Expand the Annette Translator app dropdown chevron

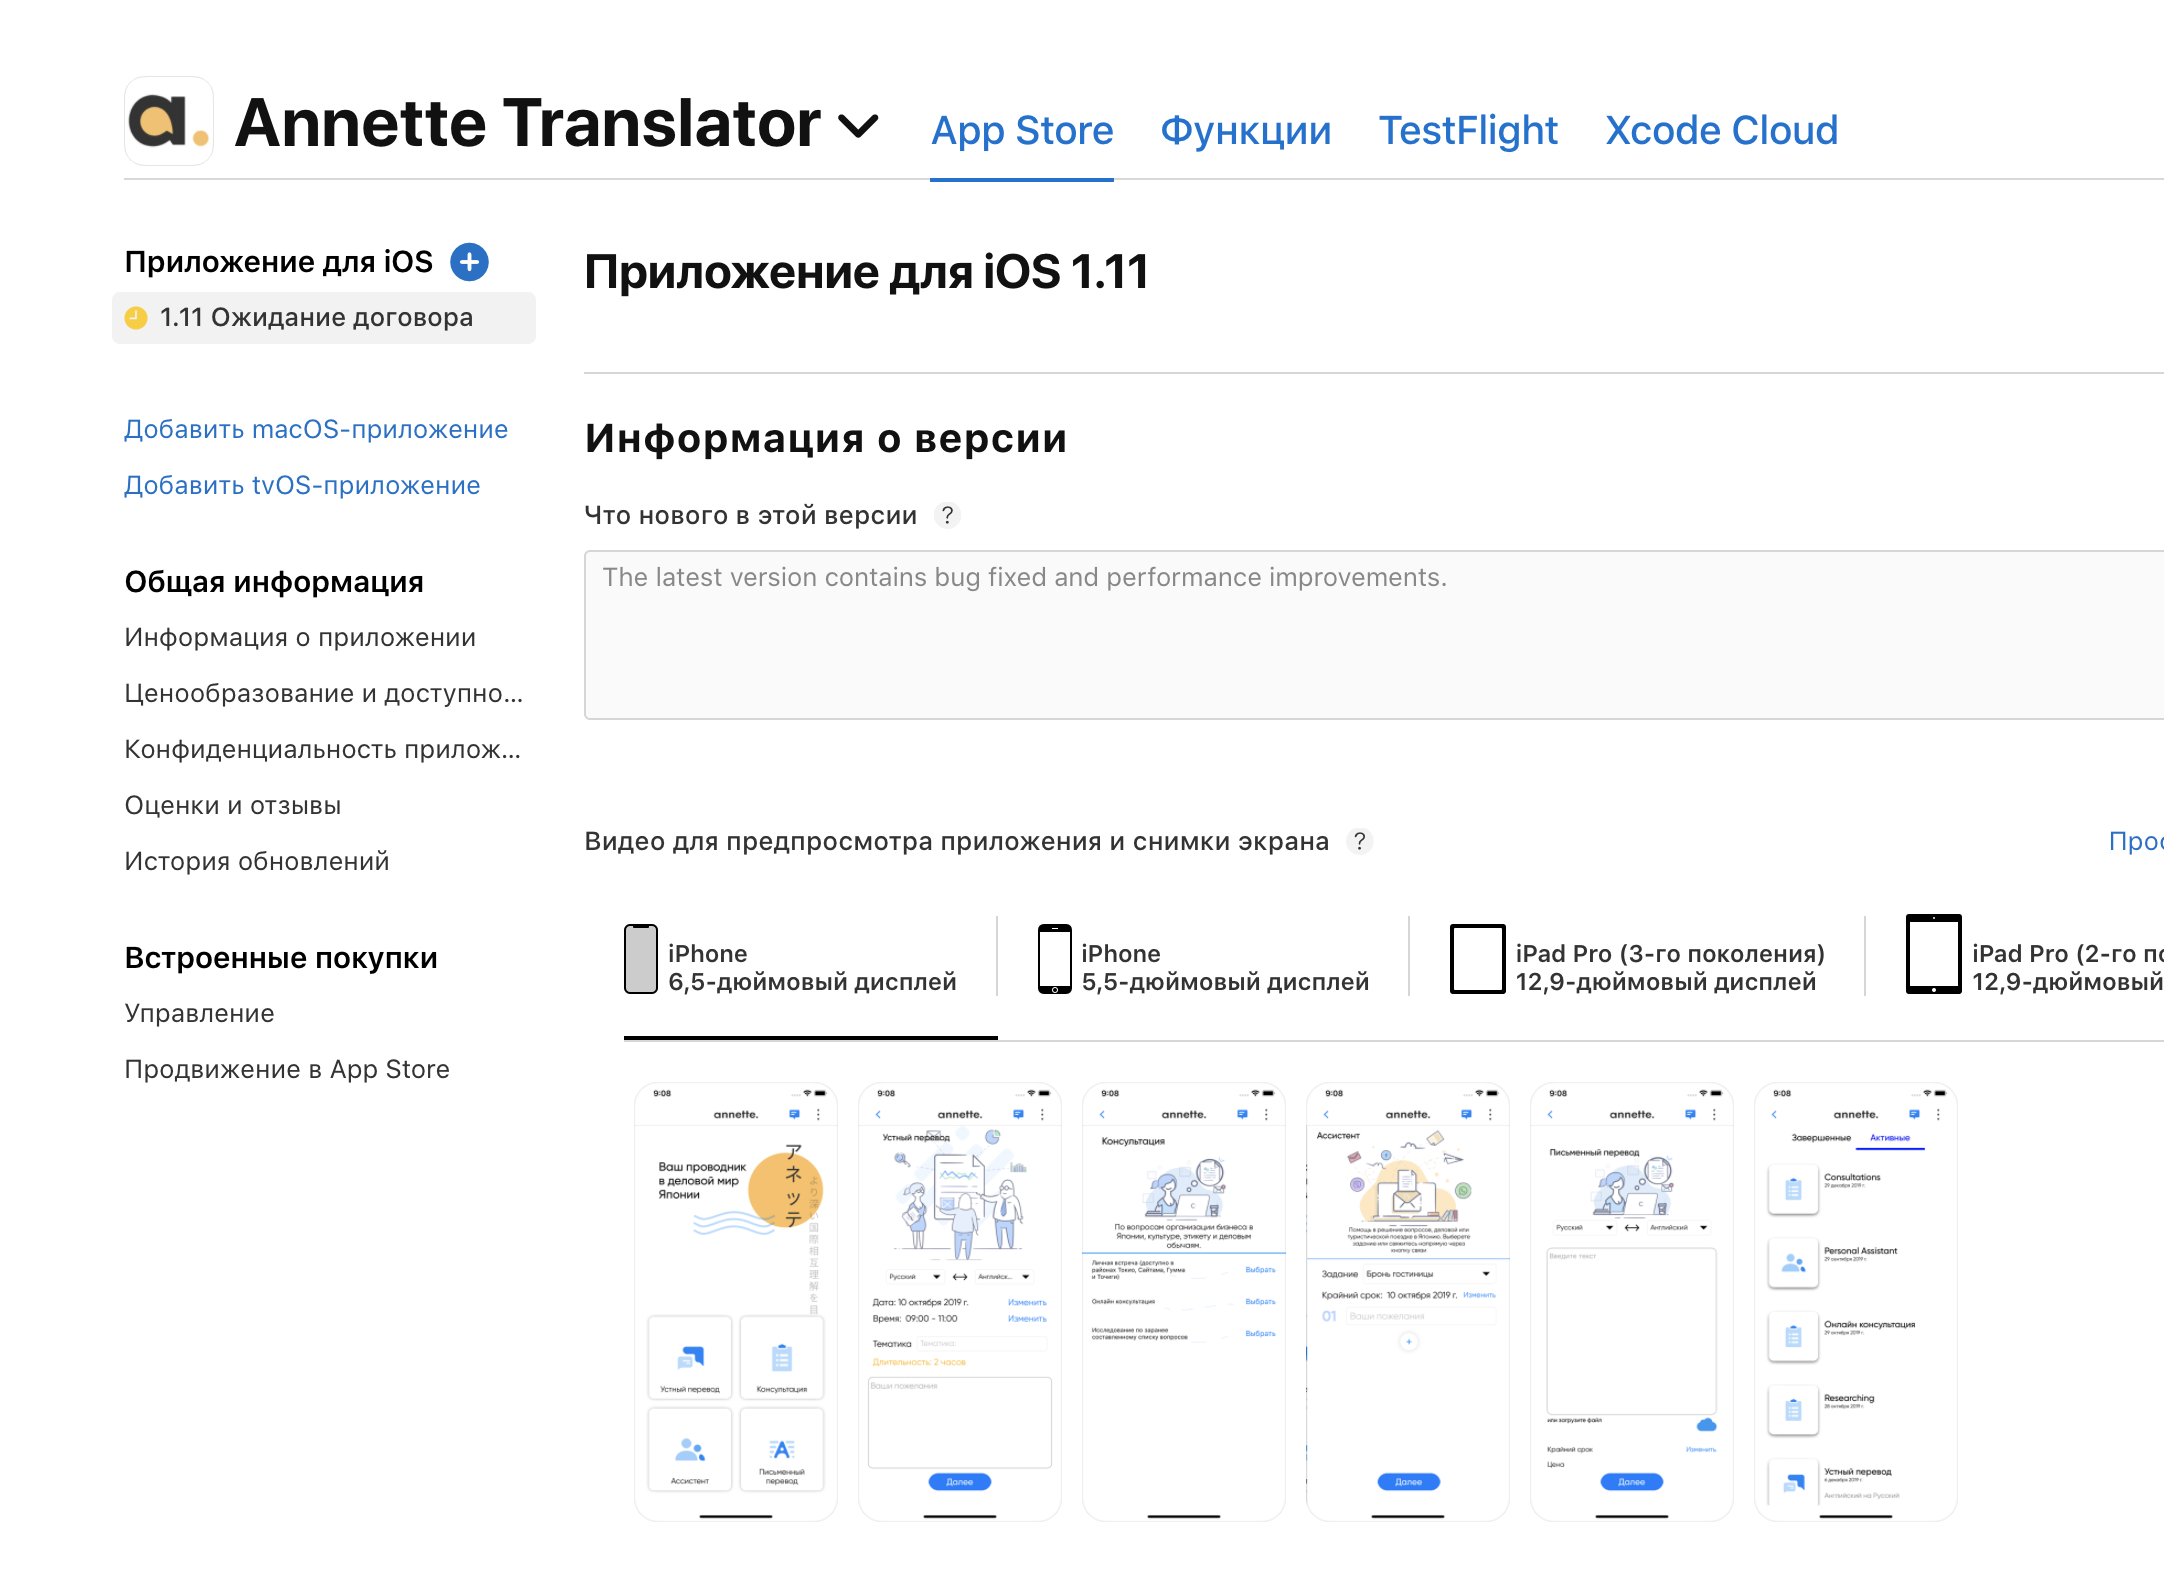[858, 126]
